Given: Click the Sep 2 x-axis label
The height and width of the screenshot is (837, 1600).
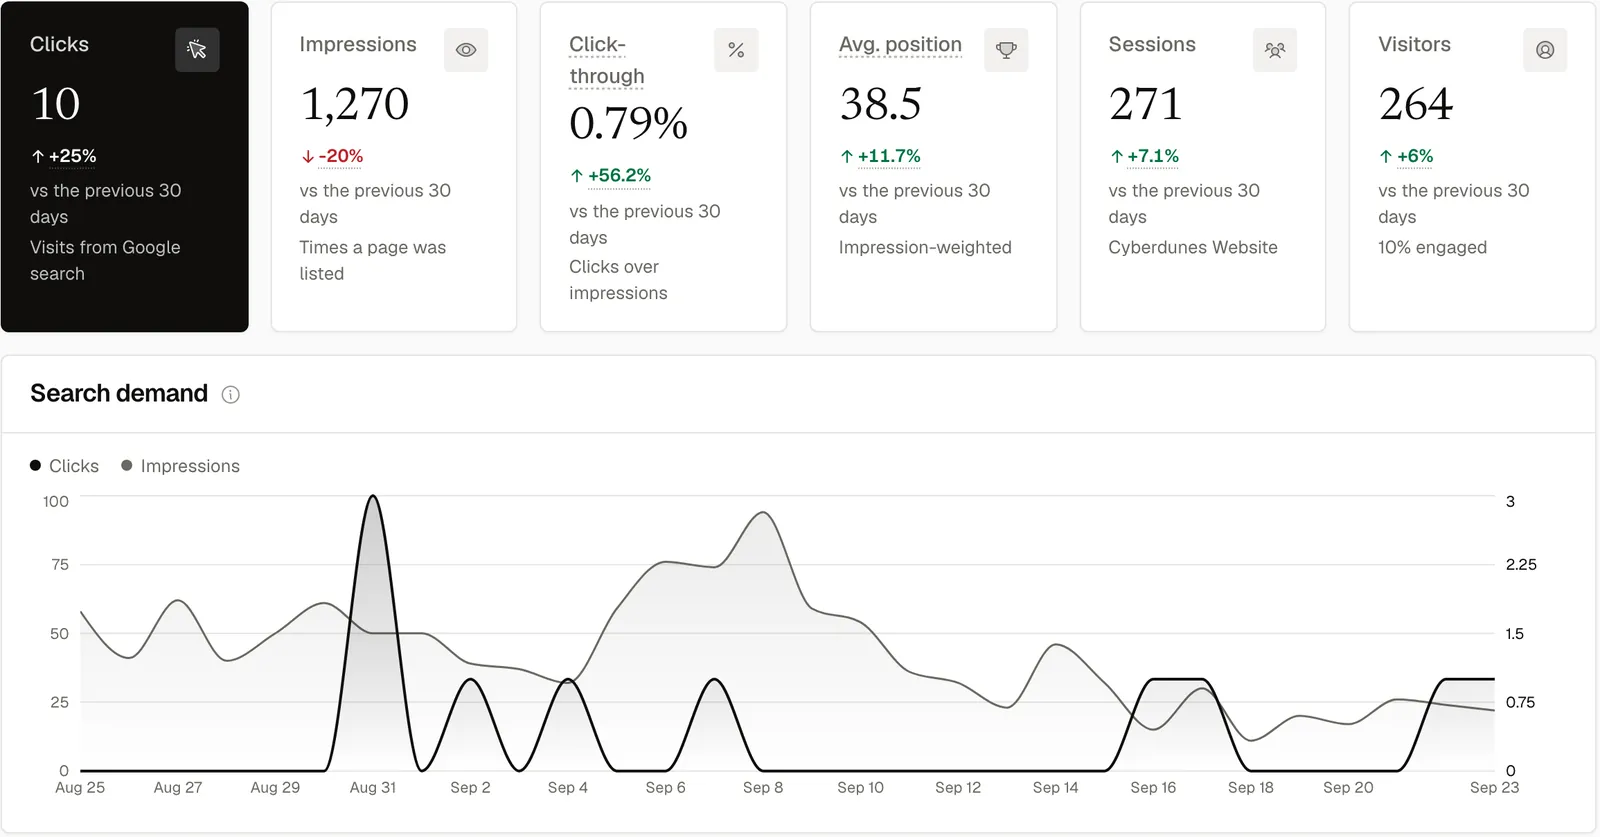Looking at the screenshot, I should tap(470, 788).
